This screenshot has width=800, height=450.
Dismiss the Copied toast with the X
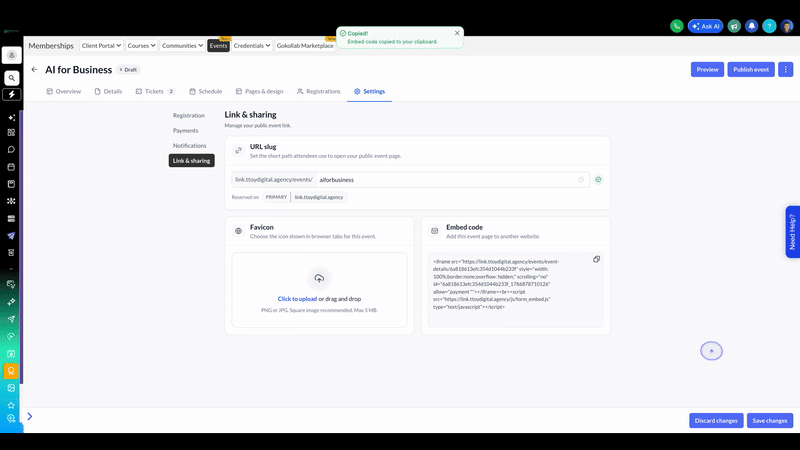[x=457, y=33]
